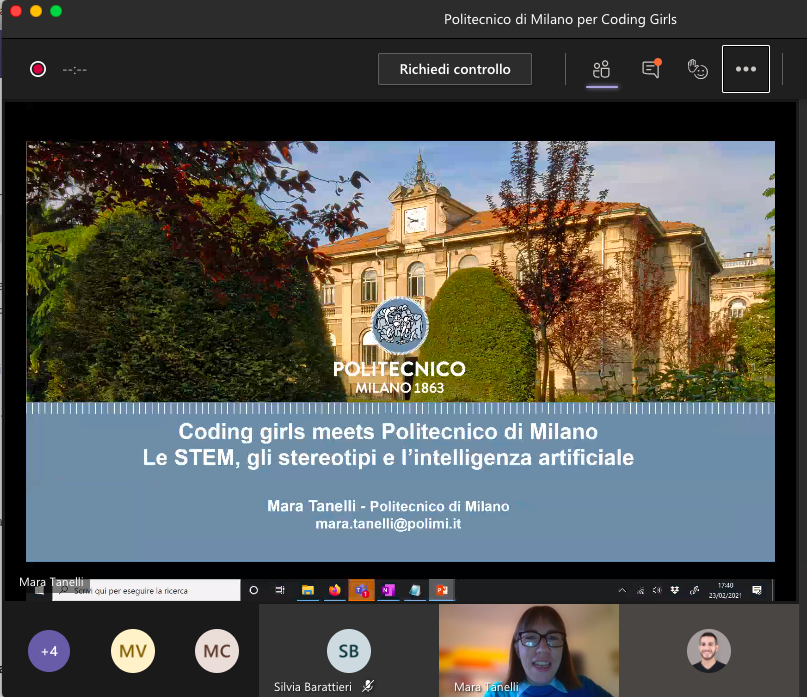Click the 'Silvia Barattieri' name label

(x=313, y=687)
